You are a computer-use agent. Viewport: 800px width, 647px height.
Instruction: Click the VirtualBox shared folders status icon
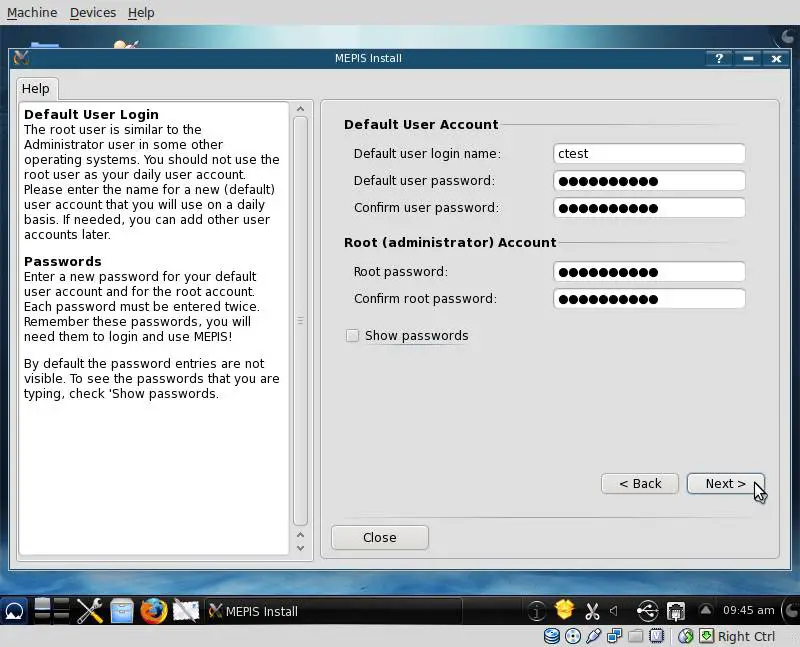635,636
